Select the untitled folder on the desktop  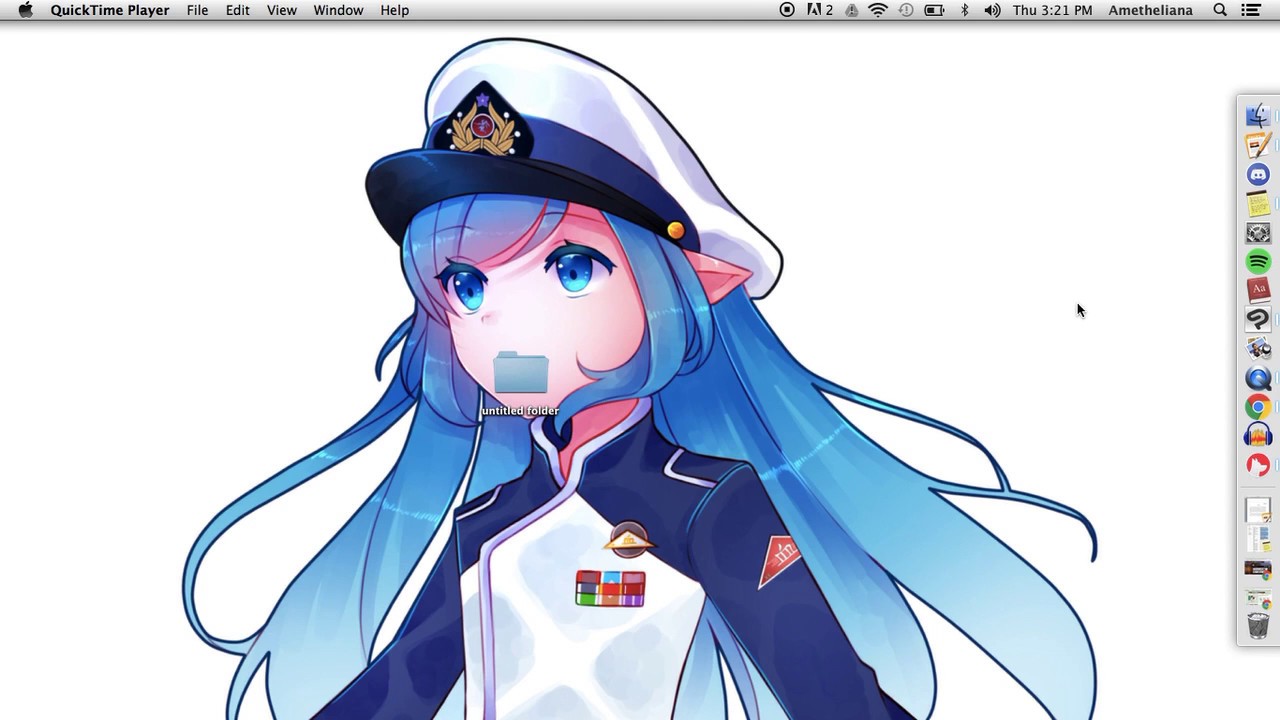click(x=521, y=384)
